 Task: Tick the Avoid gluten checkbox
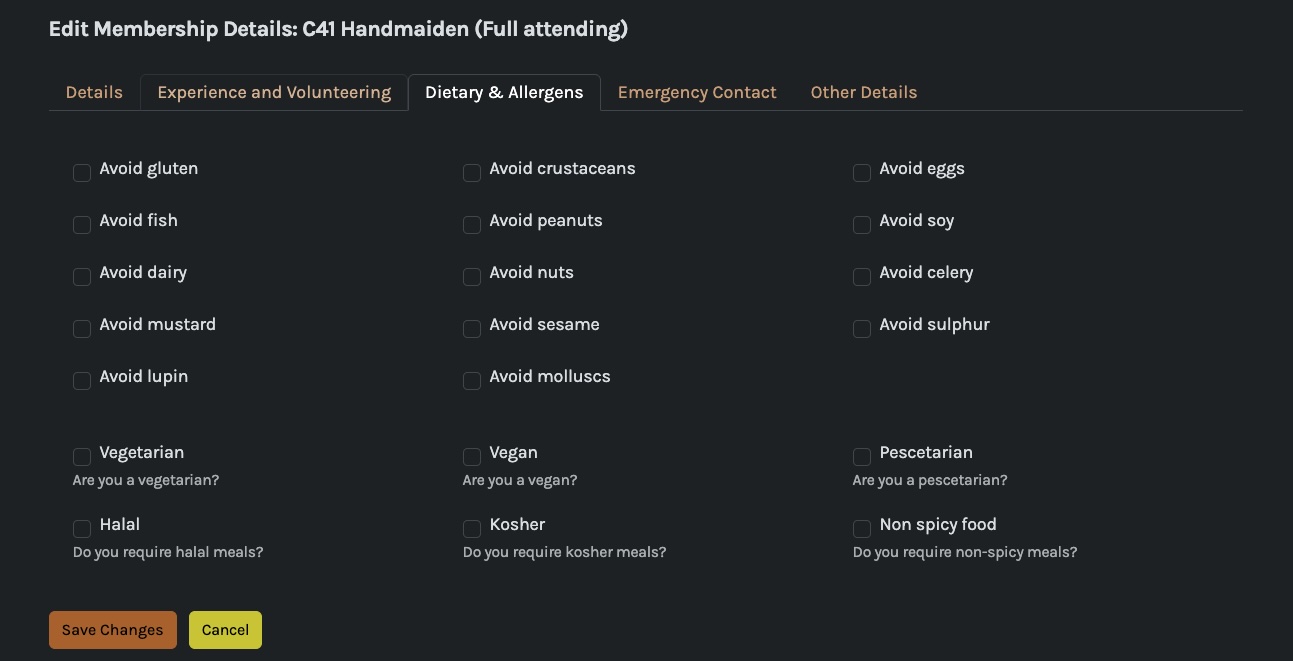pyautogui.click(x=82, y=173)
